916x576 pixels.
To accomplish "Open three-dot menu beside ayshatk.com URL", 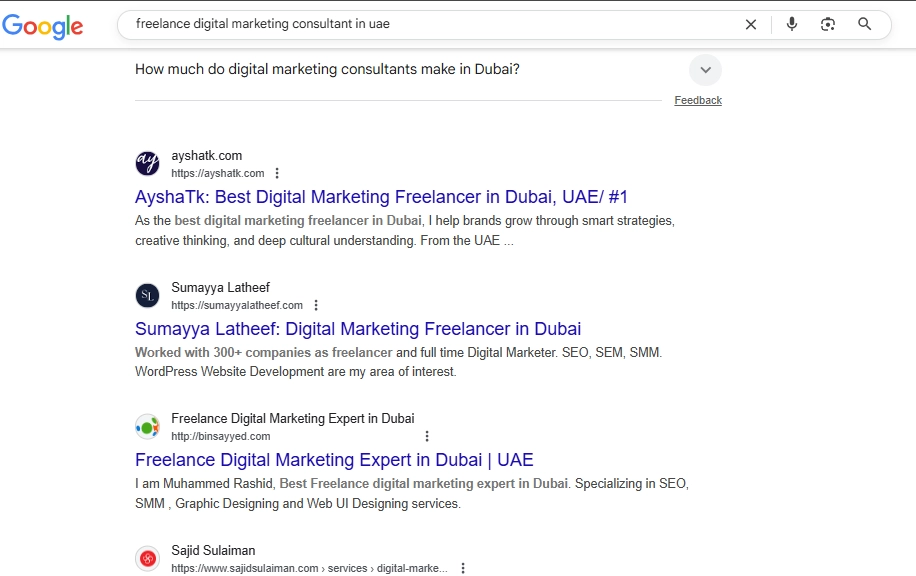I will pos(277,174).
